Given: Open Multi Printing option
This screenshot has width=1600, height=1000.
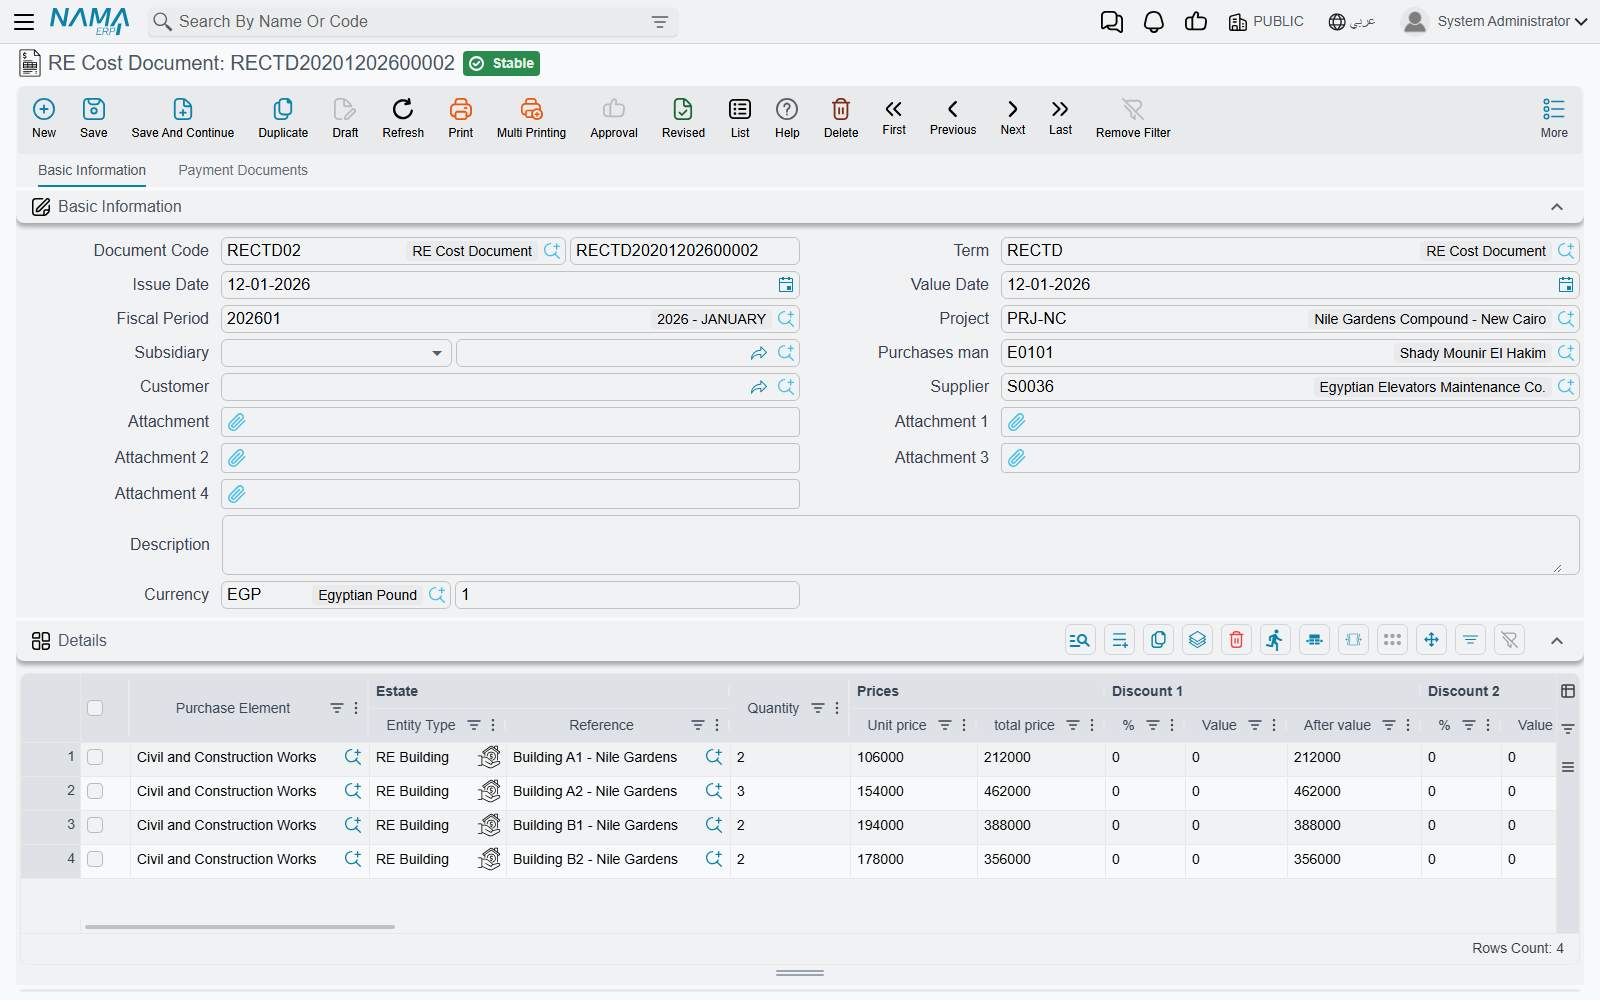Looking at the screenshot, I should click(531, 117).
